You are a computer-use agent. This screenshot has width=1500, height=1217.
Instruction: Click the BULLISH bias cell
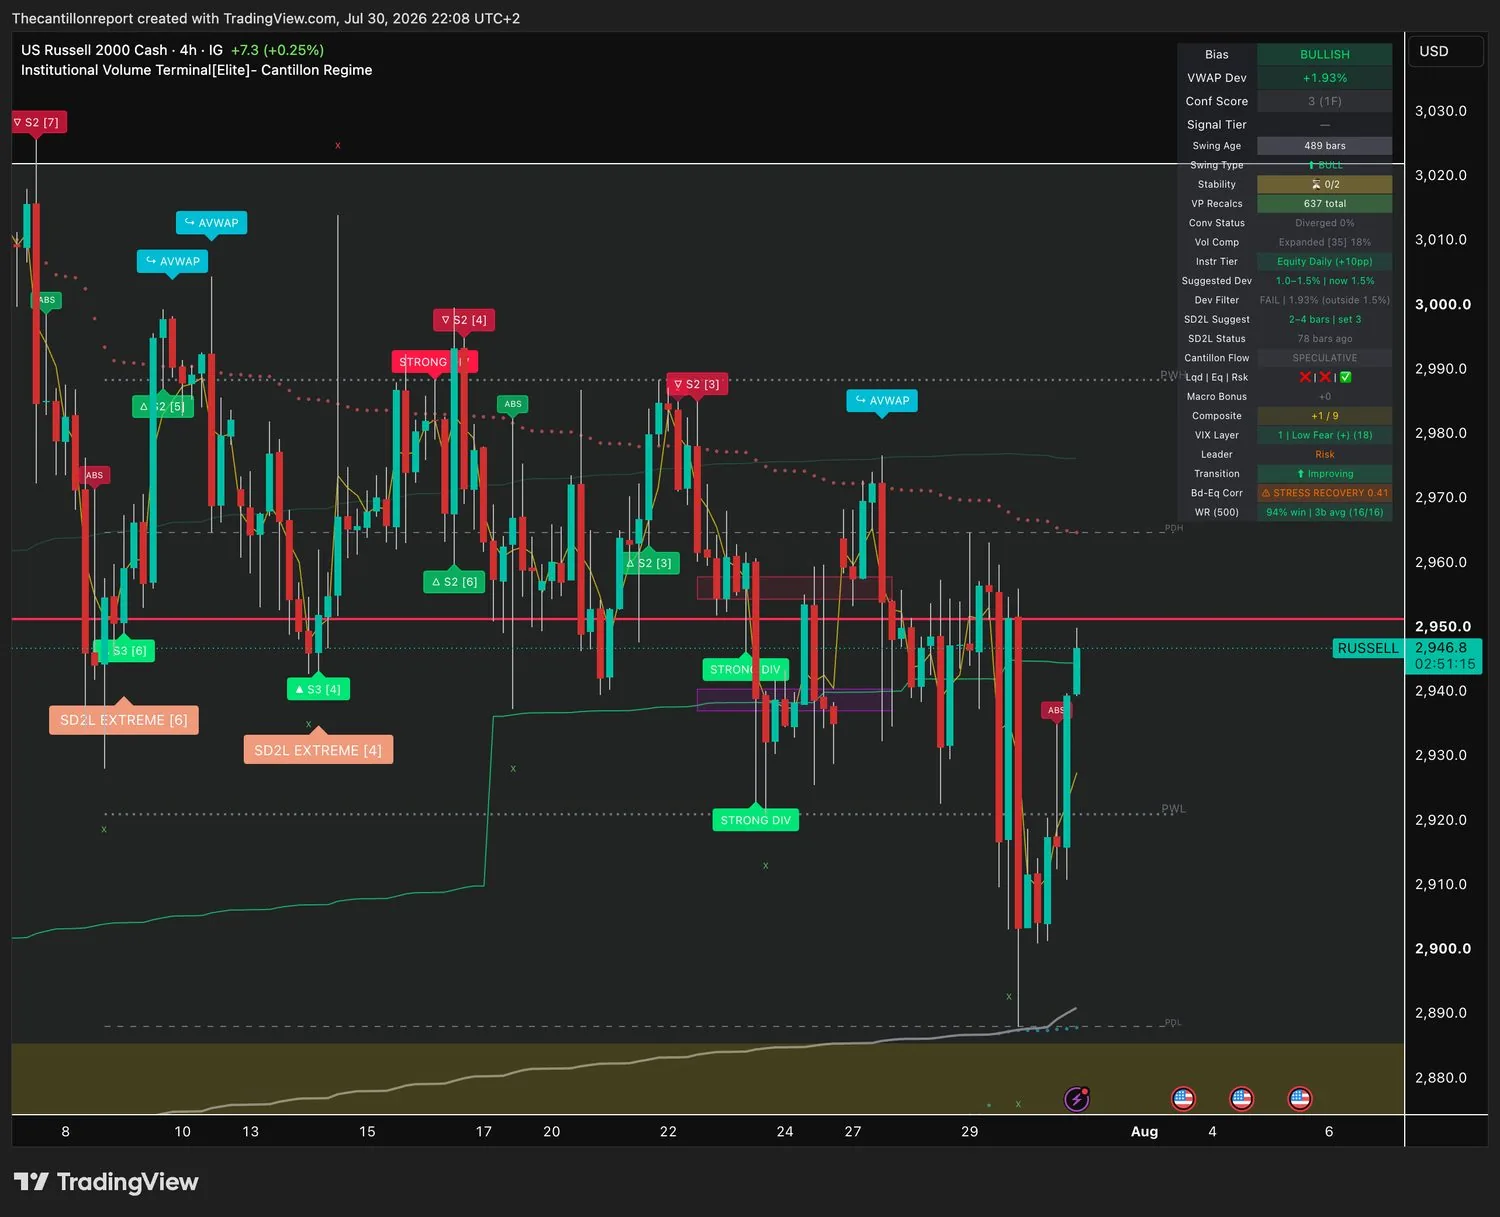point(1324,54)
